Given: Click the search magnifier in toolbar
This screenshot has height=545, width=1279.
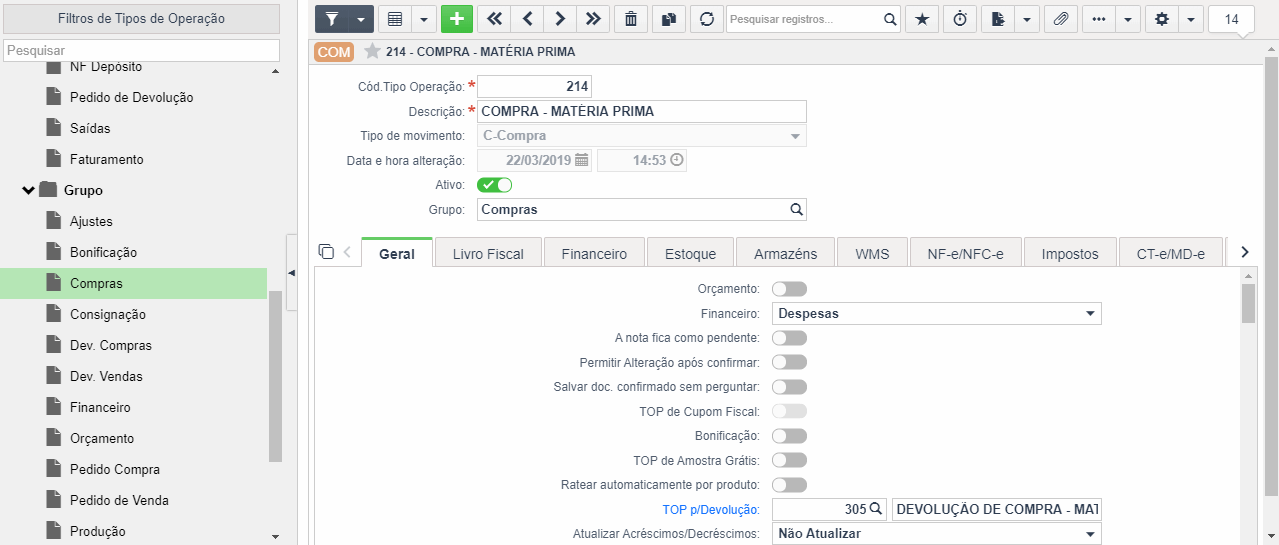Looking at the screenshot, I should click(890, 19).
